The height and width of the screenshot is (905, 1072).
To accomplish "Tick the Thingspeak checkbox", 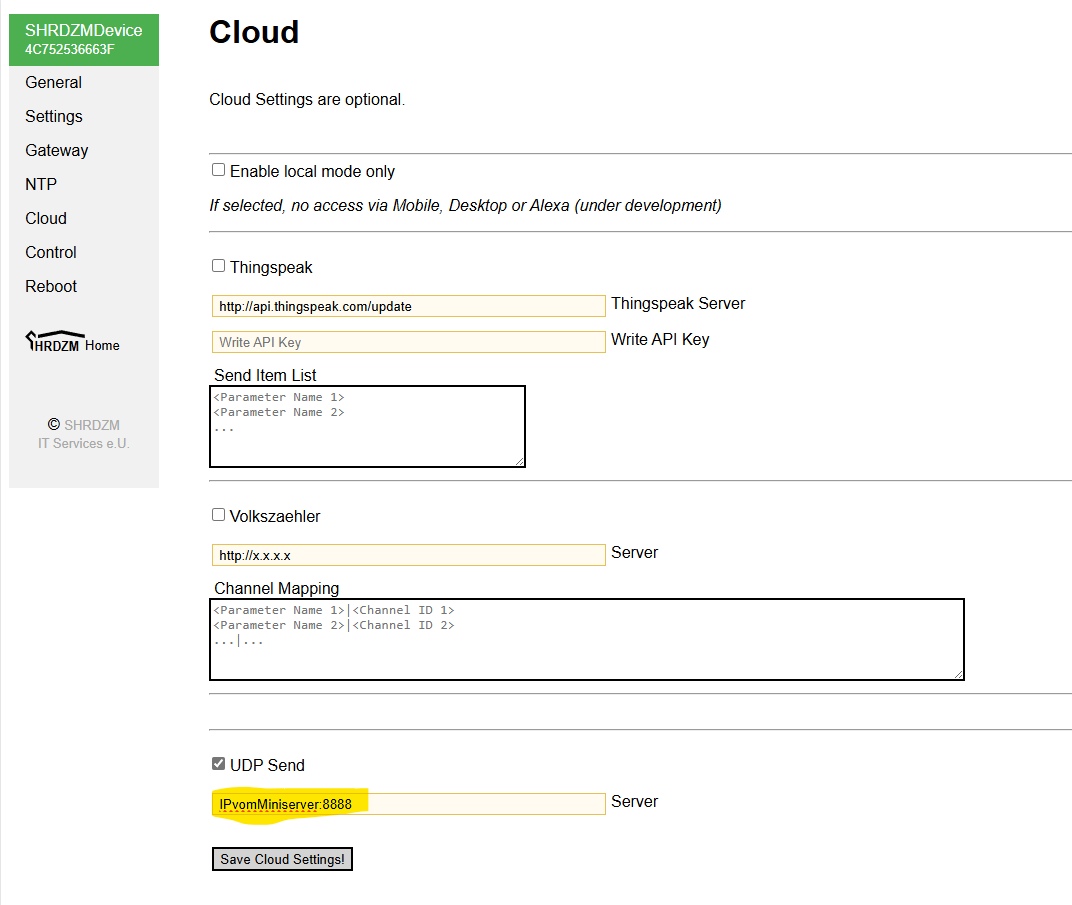I will click(218, 265).
